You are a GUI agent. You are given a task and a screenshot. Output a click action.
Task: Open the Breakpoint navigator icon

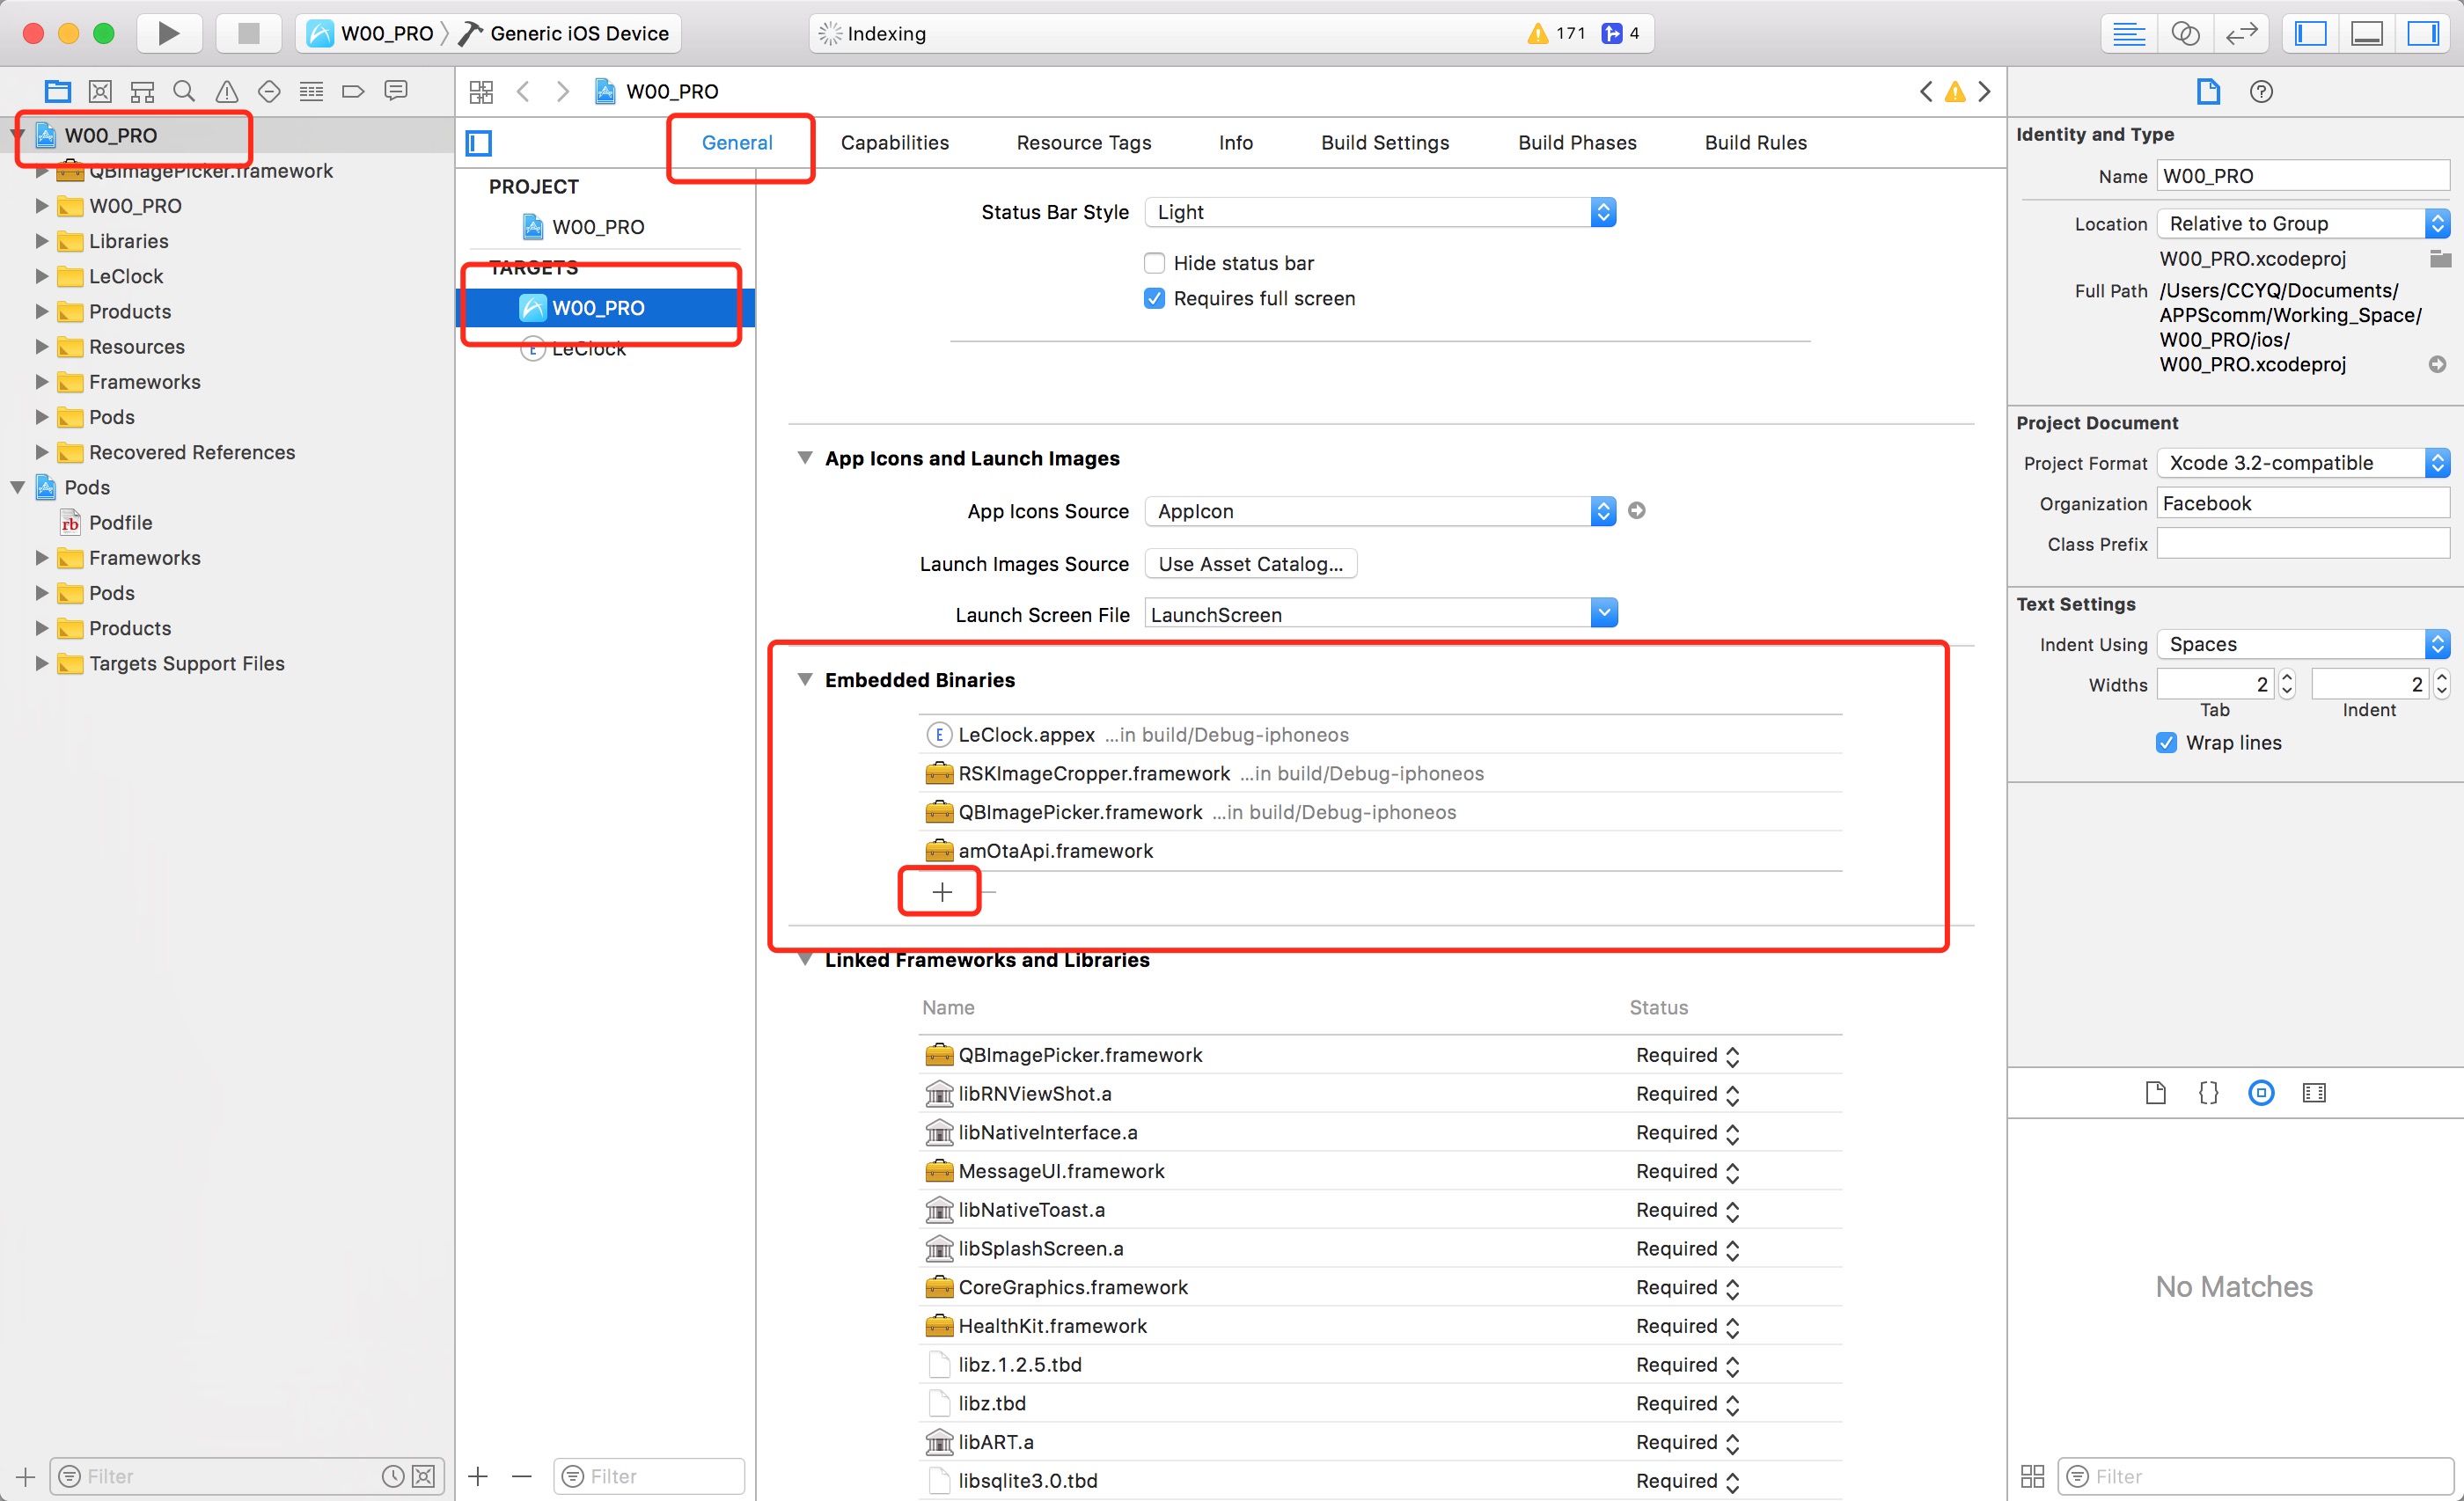pos(353,91)
